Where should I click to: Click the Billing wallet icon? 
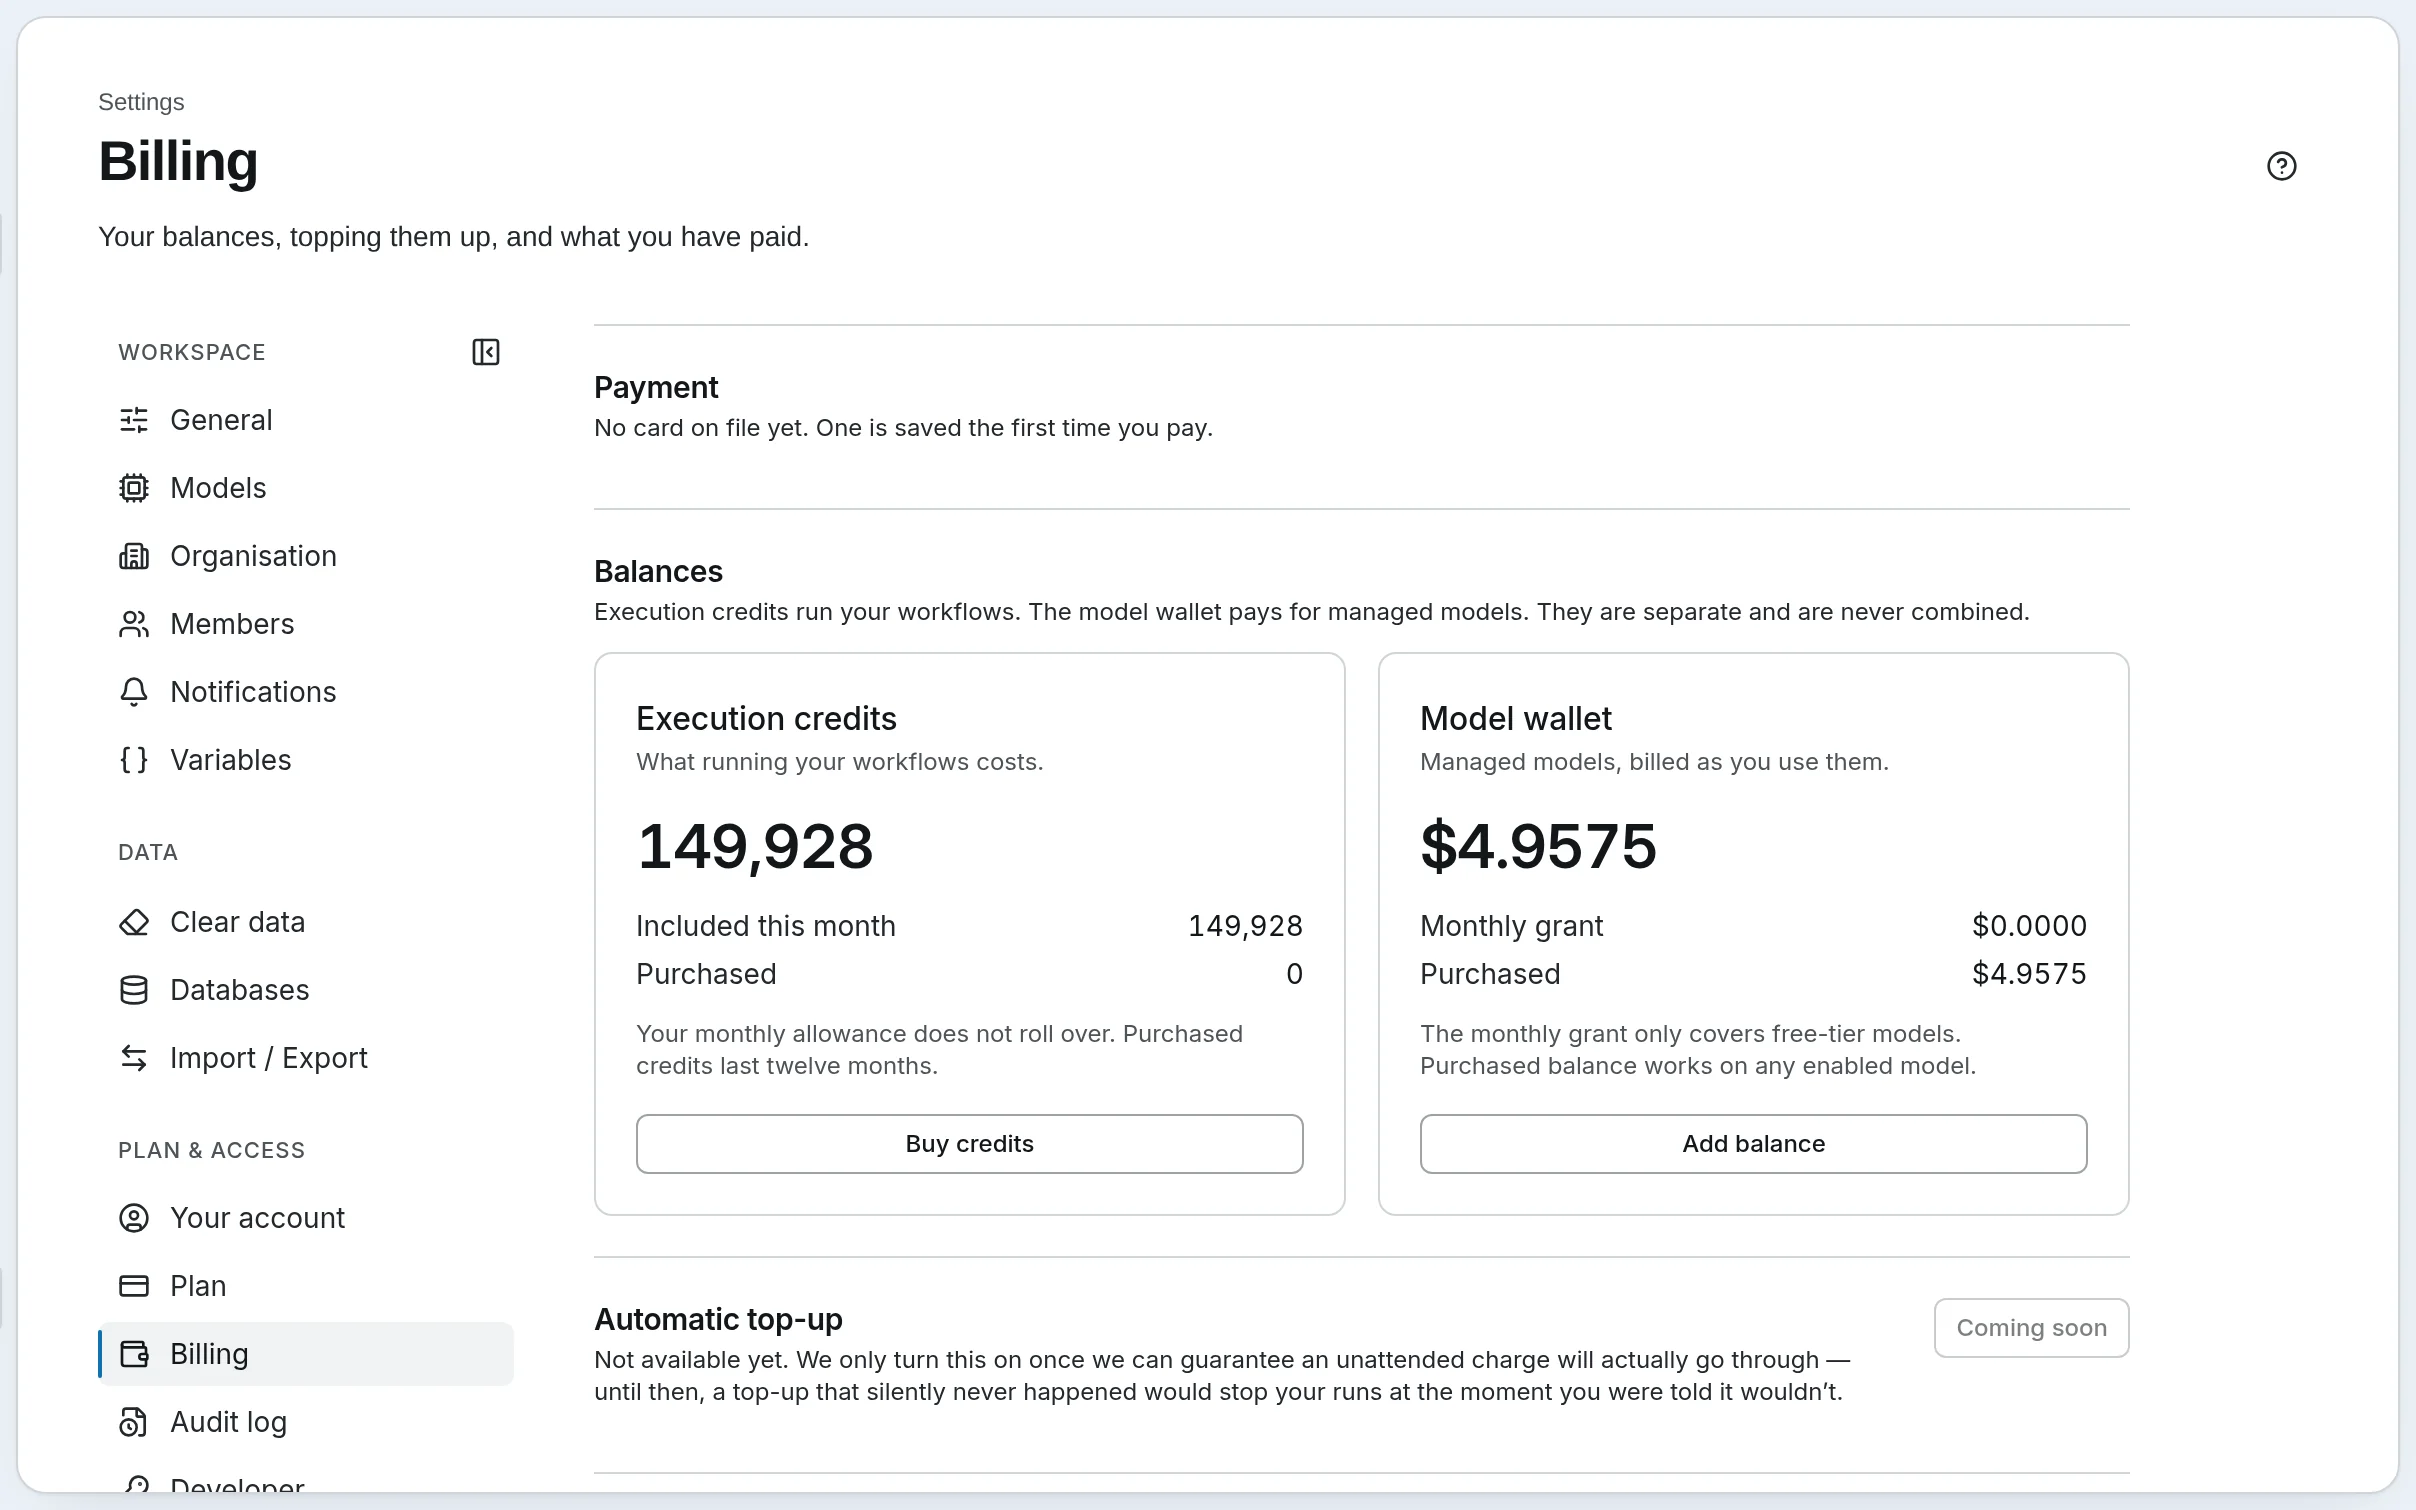click(134, 1354)
